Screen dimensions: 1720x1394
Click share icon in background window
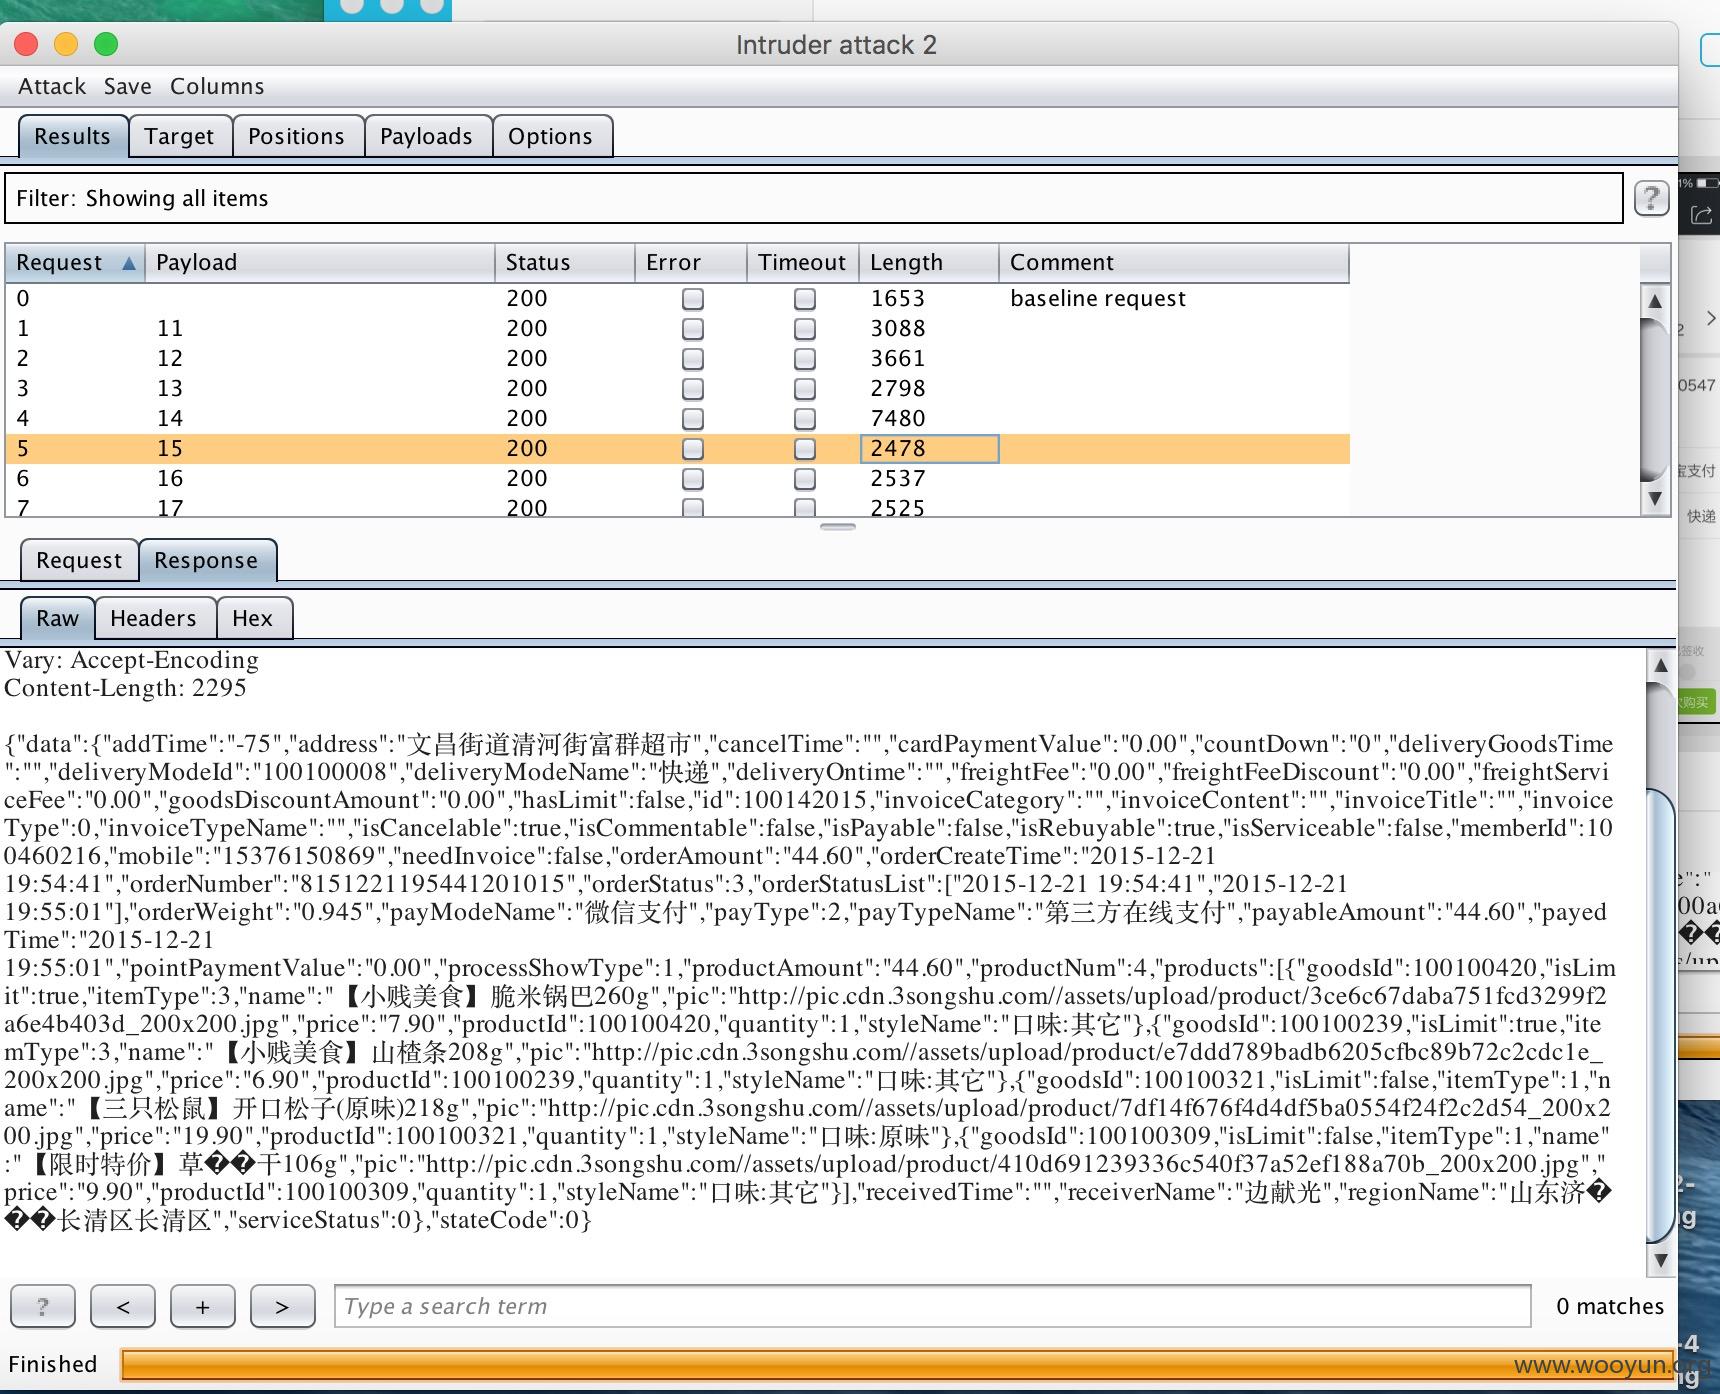[1701, 214]
